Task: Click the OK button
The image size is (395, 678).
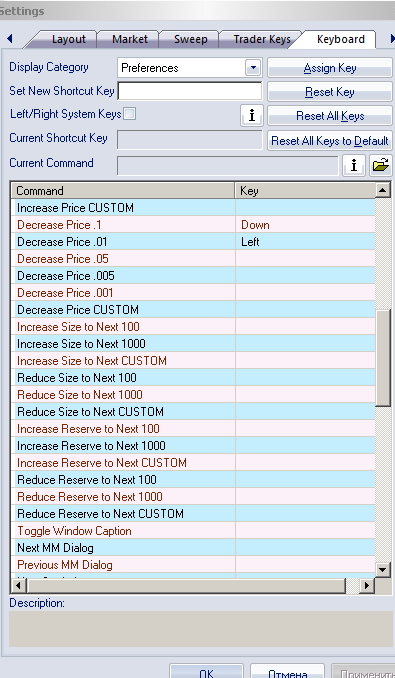Action: click(x=207, y=672)
